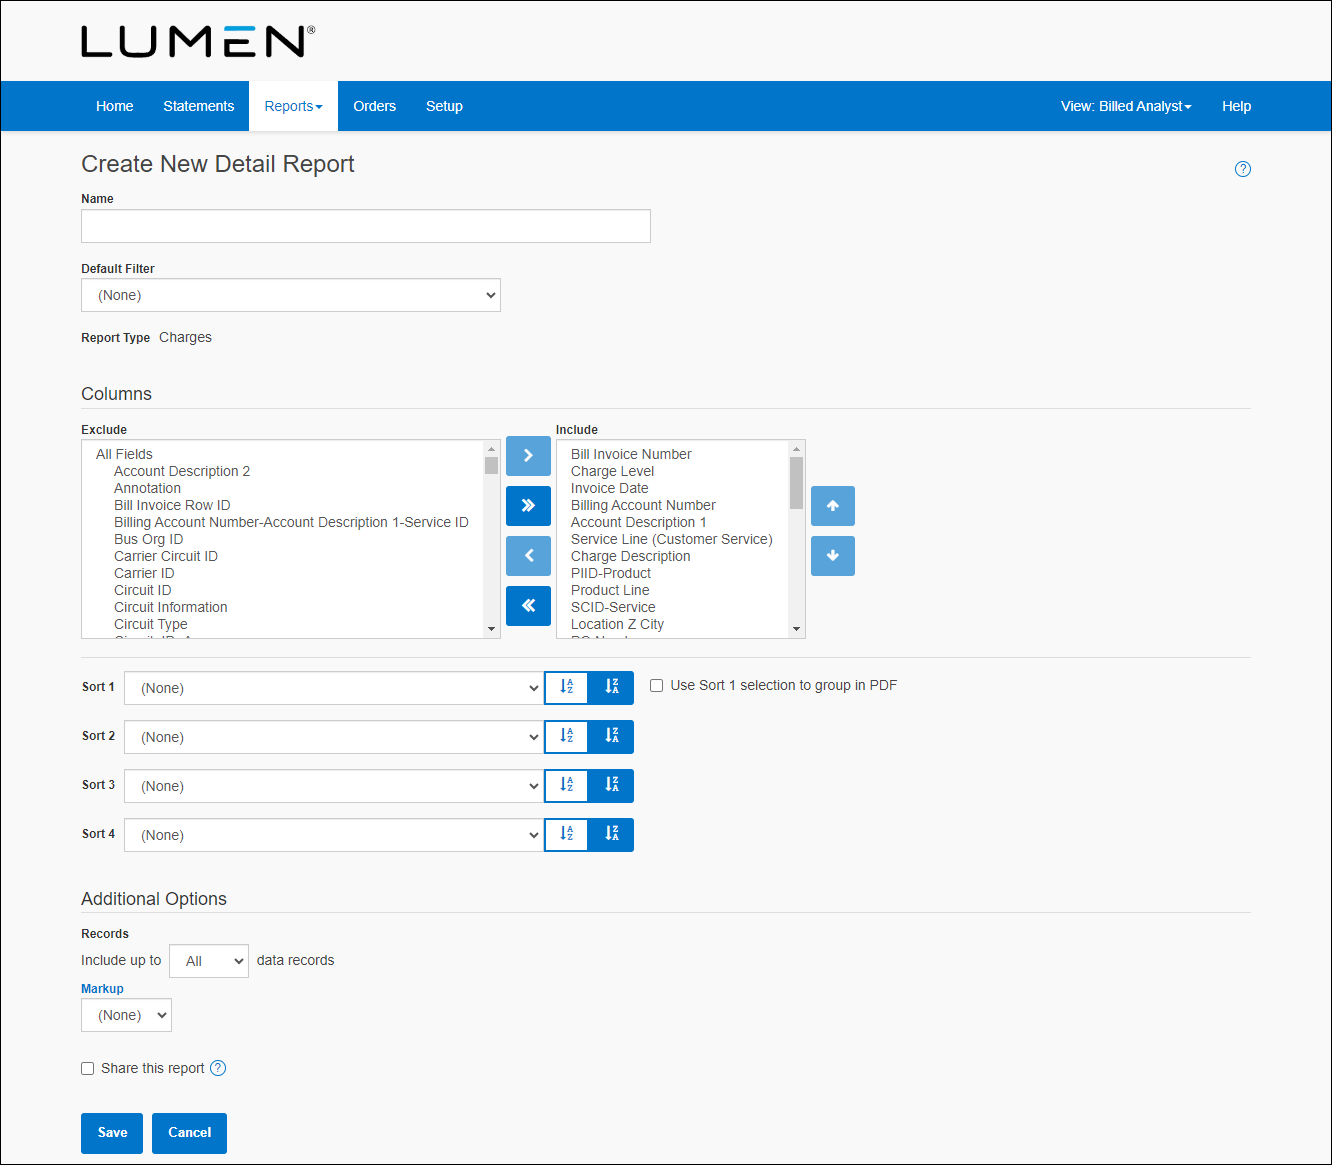Move selected Include column down
This screenshot has width=1332, height=1165.
coord(833,556)
